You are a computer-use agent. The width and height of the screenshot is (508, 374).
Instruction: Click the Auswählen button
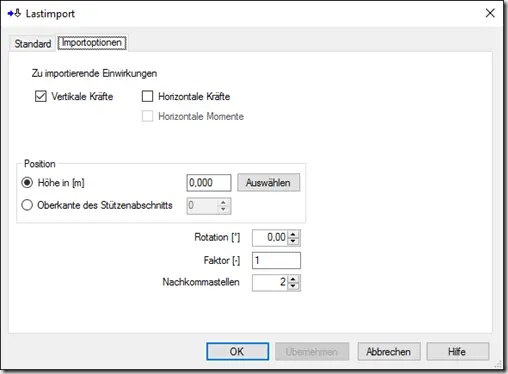point(268,182)
